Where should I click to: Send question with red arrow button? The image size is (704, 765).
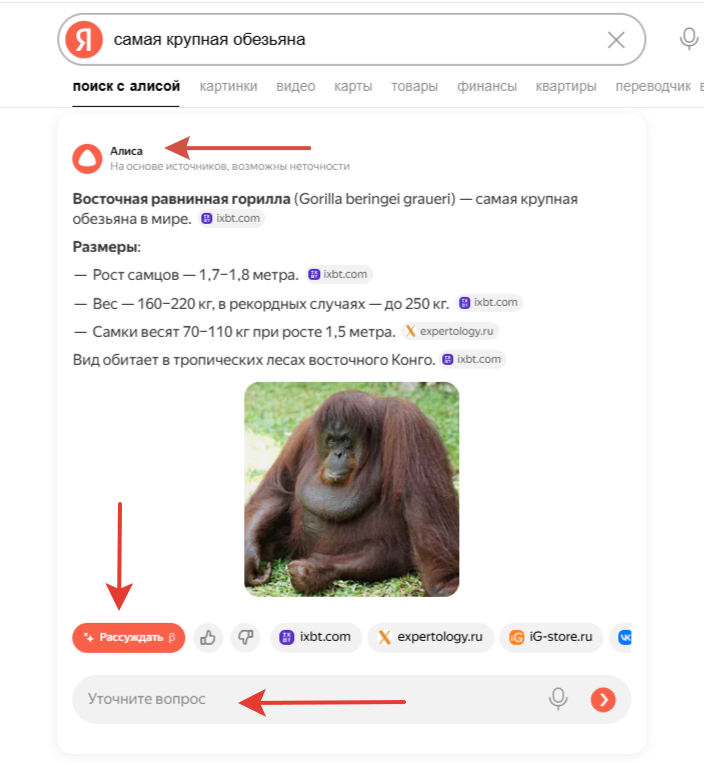(603, 700)
